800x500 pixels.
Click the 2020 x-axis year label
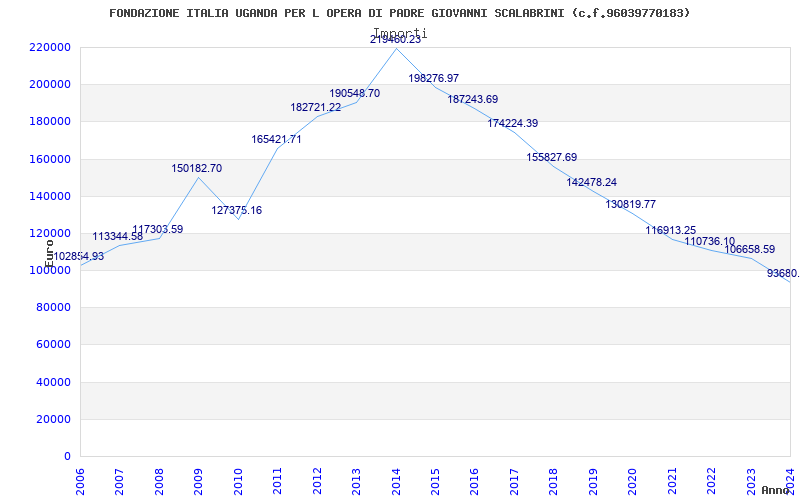click(632, 481)
